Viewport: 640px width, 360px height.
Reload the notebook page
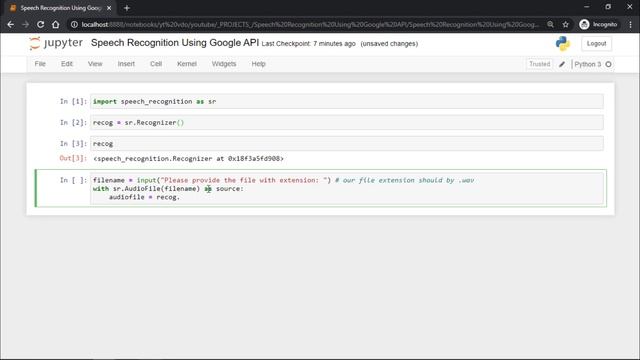point(40,24)
